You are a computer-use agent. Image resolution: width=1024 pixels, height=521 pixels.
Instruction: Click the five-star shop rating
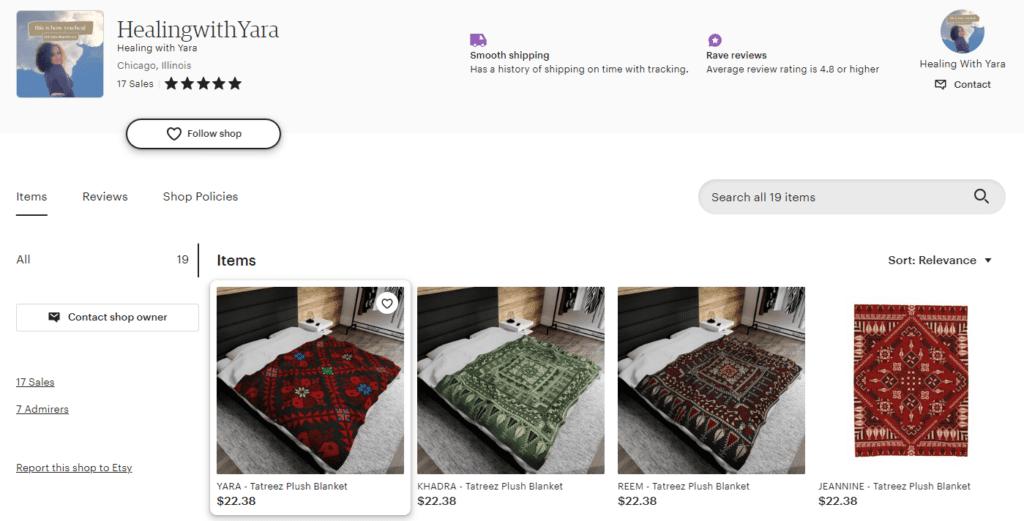click(203, 84)
